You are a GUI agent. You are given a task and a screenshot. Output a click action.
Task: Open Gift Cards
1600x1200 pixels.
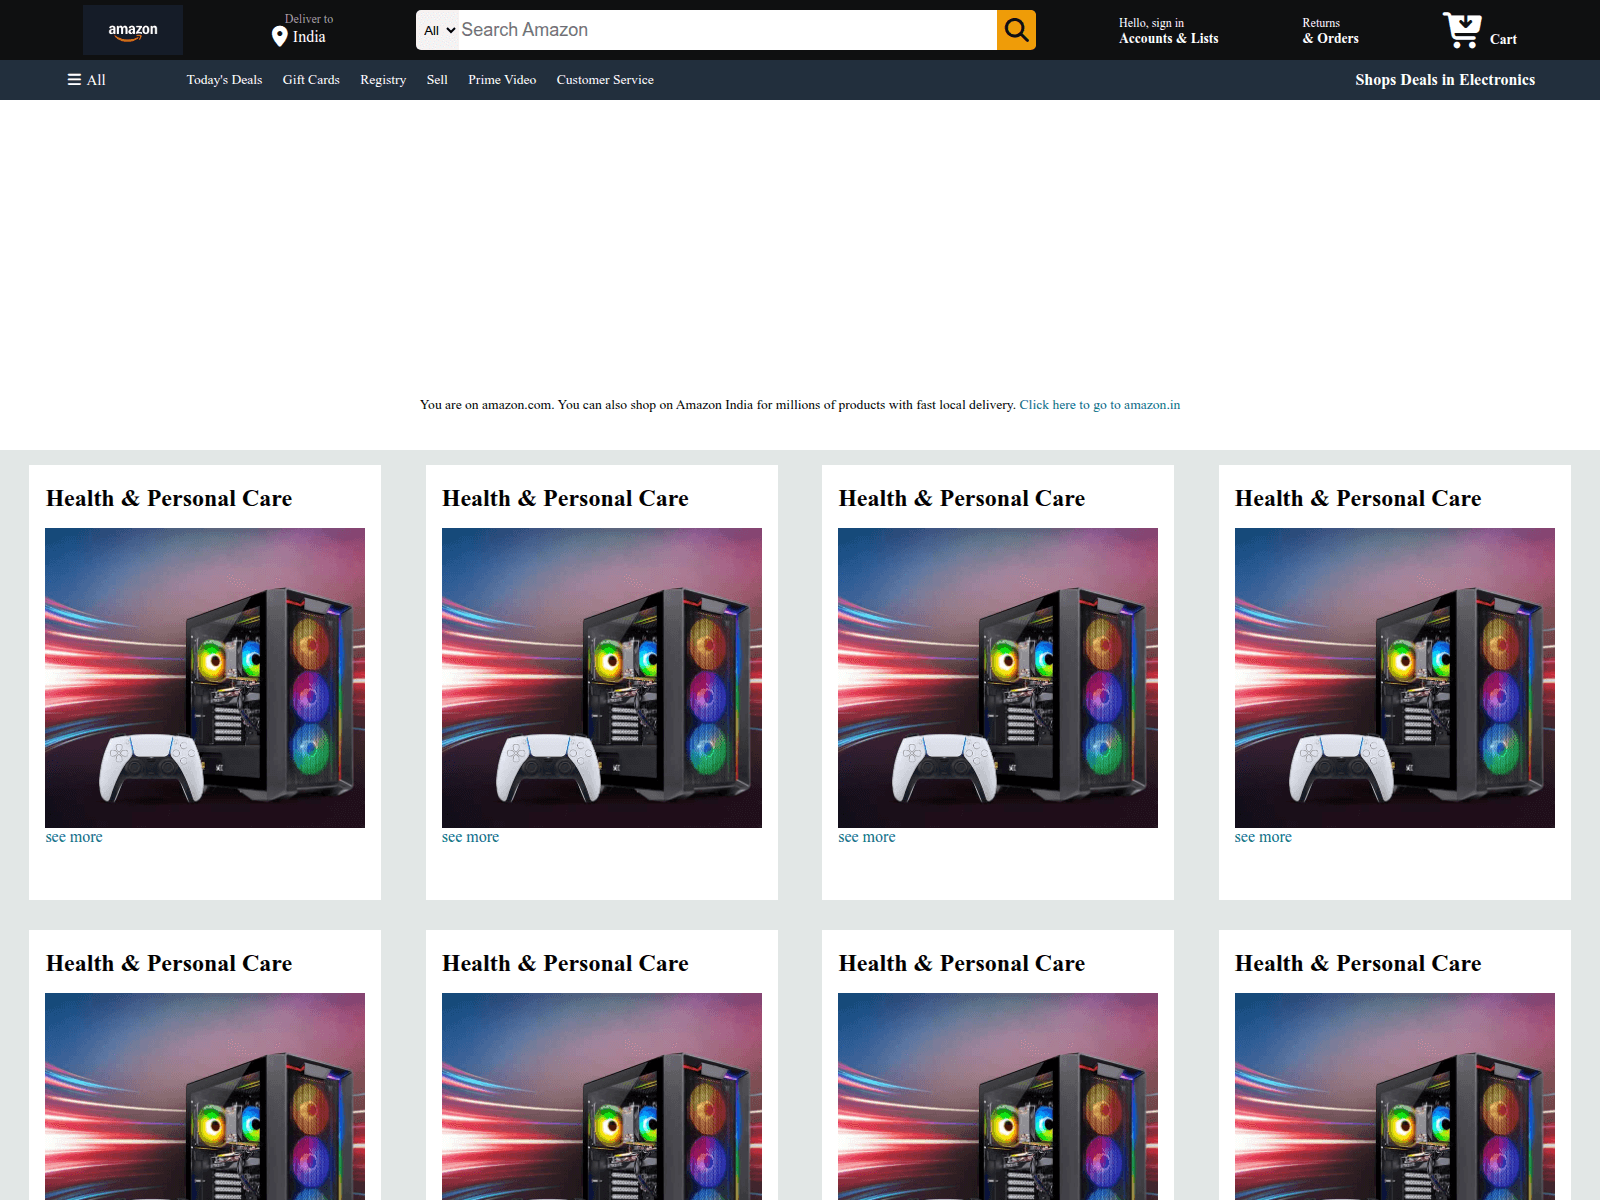(311, 80)
